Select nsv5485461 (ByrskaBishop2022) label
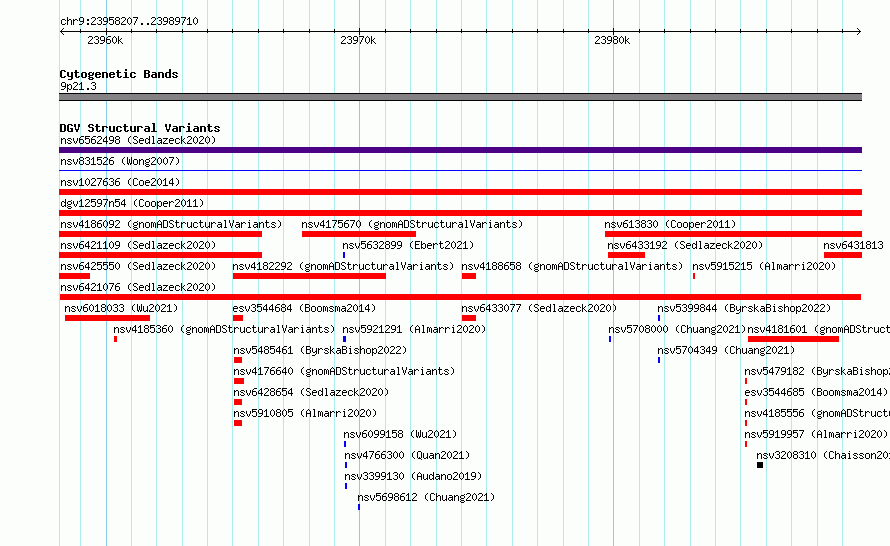 pos(320,350)
